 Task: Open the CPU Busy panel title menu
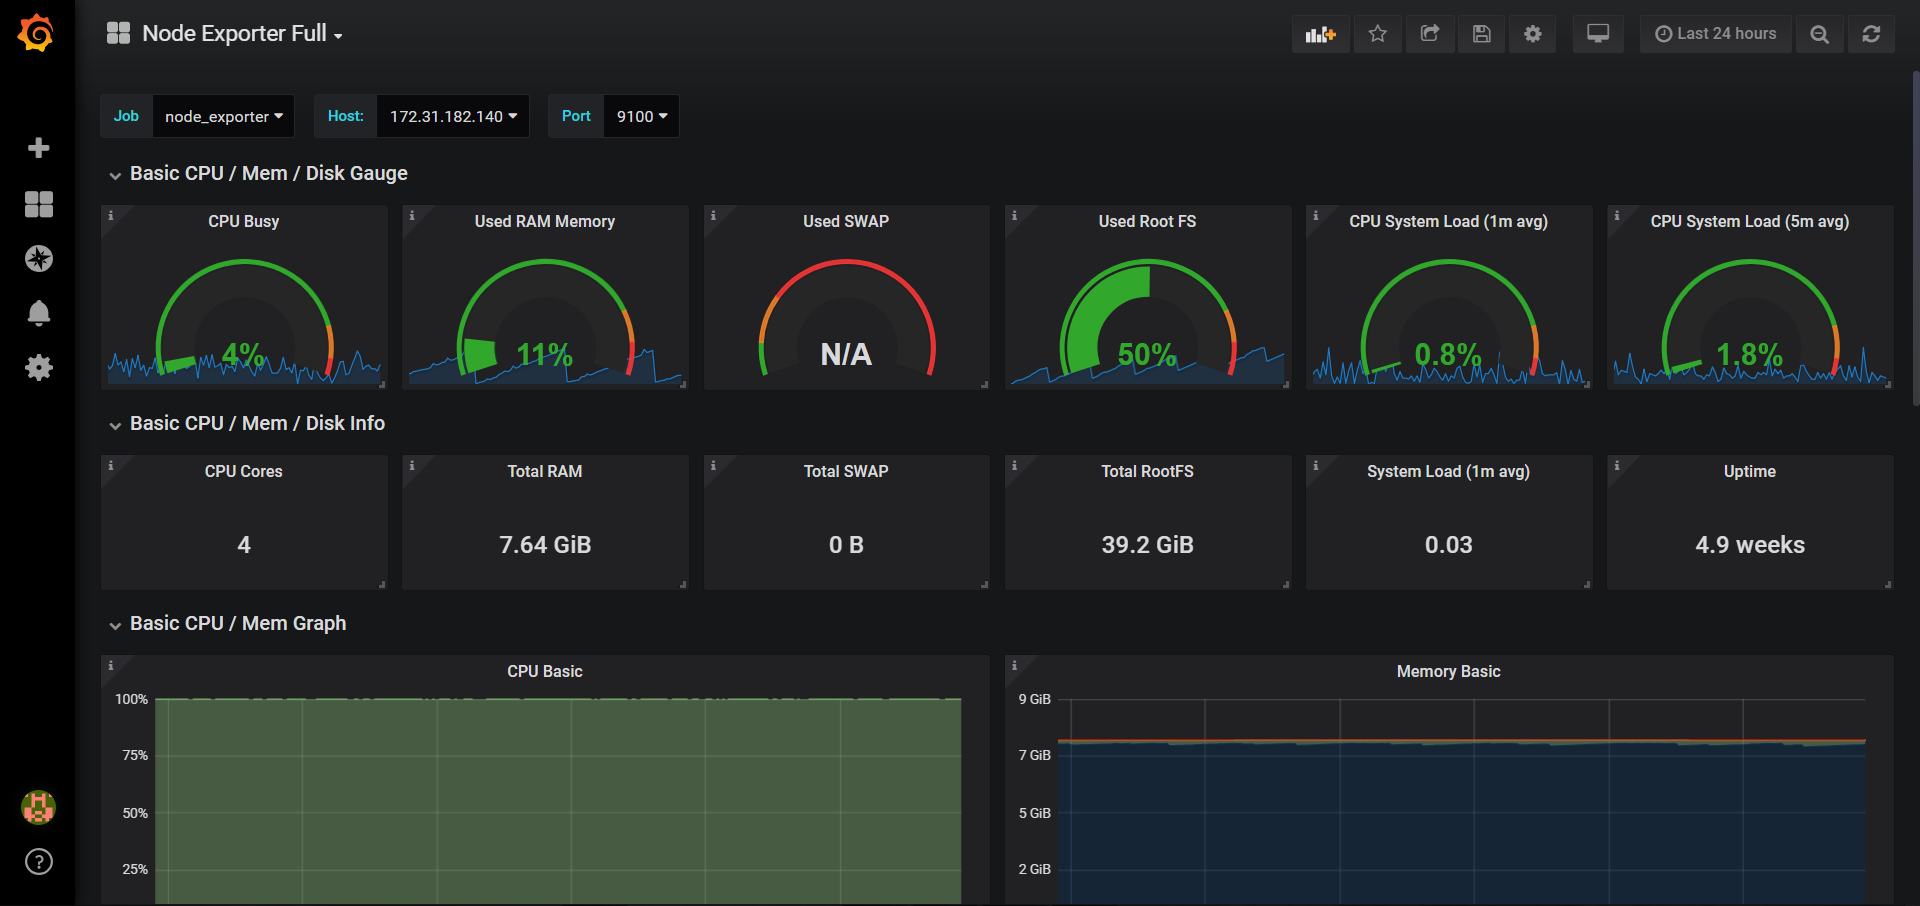point(244,221)
